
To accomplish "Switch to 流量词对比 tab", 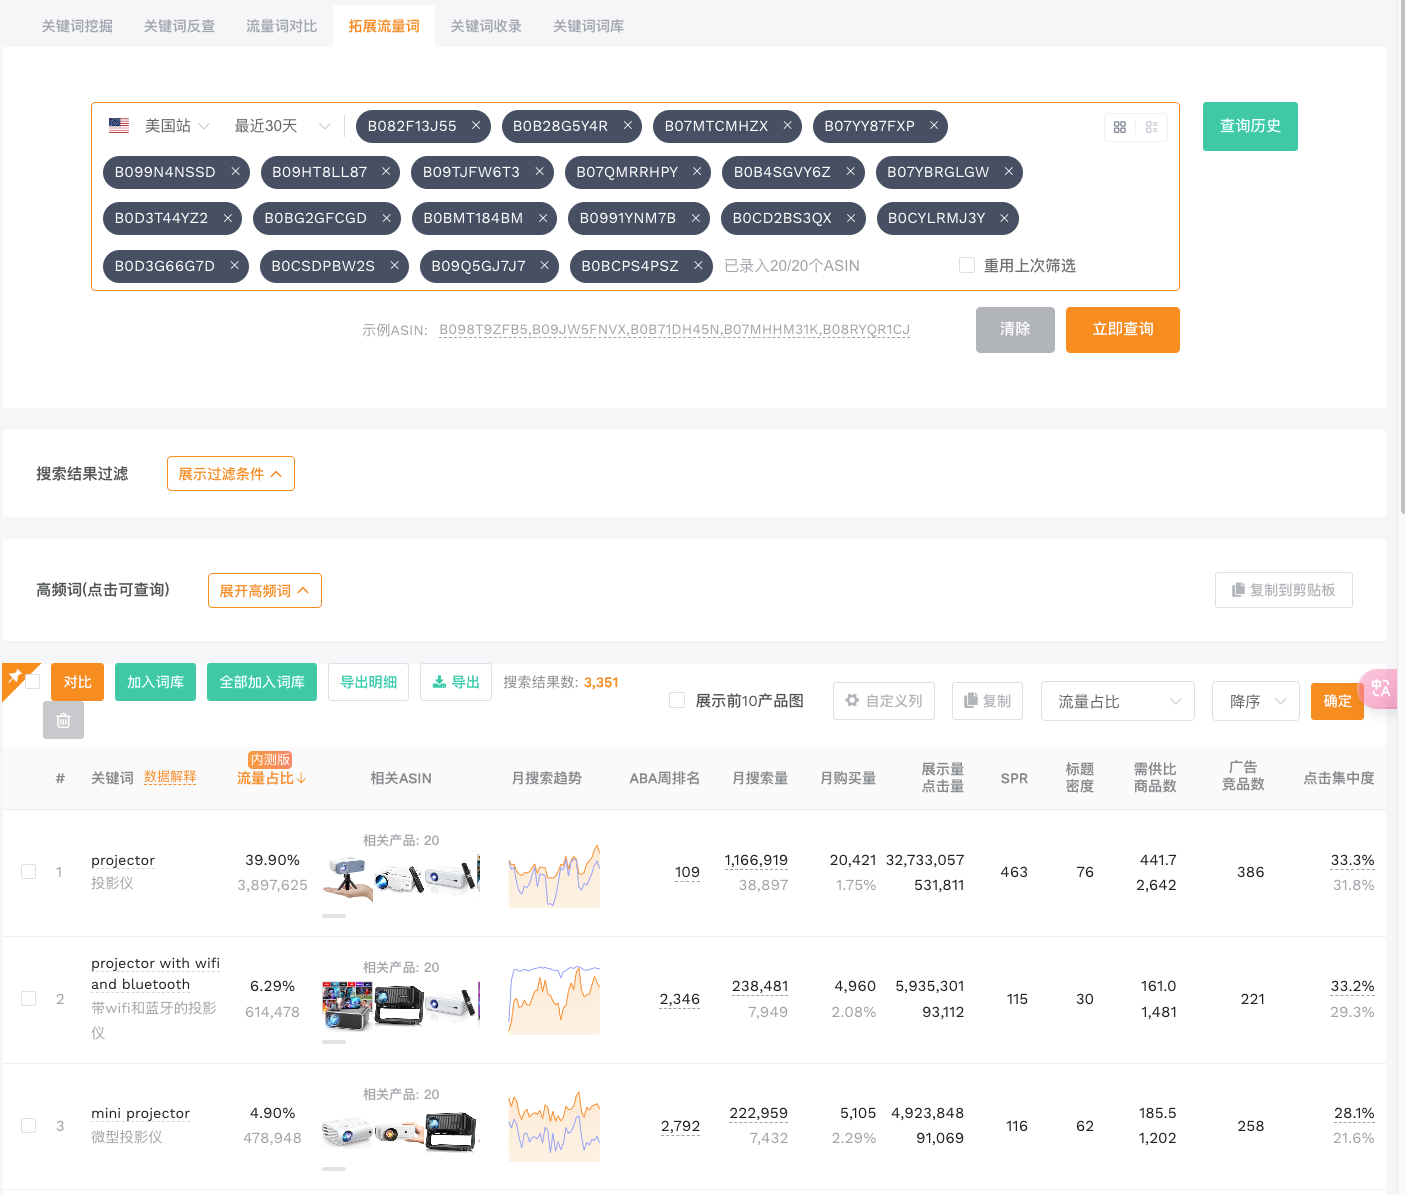I will pyautogui.click(x=282, y=26).
